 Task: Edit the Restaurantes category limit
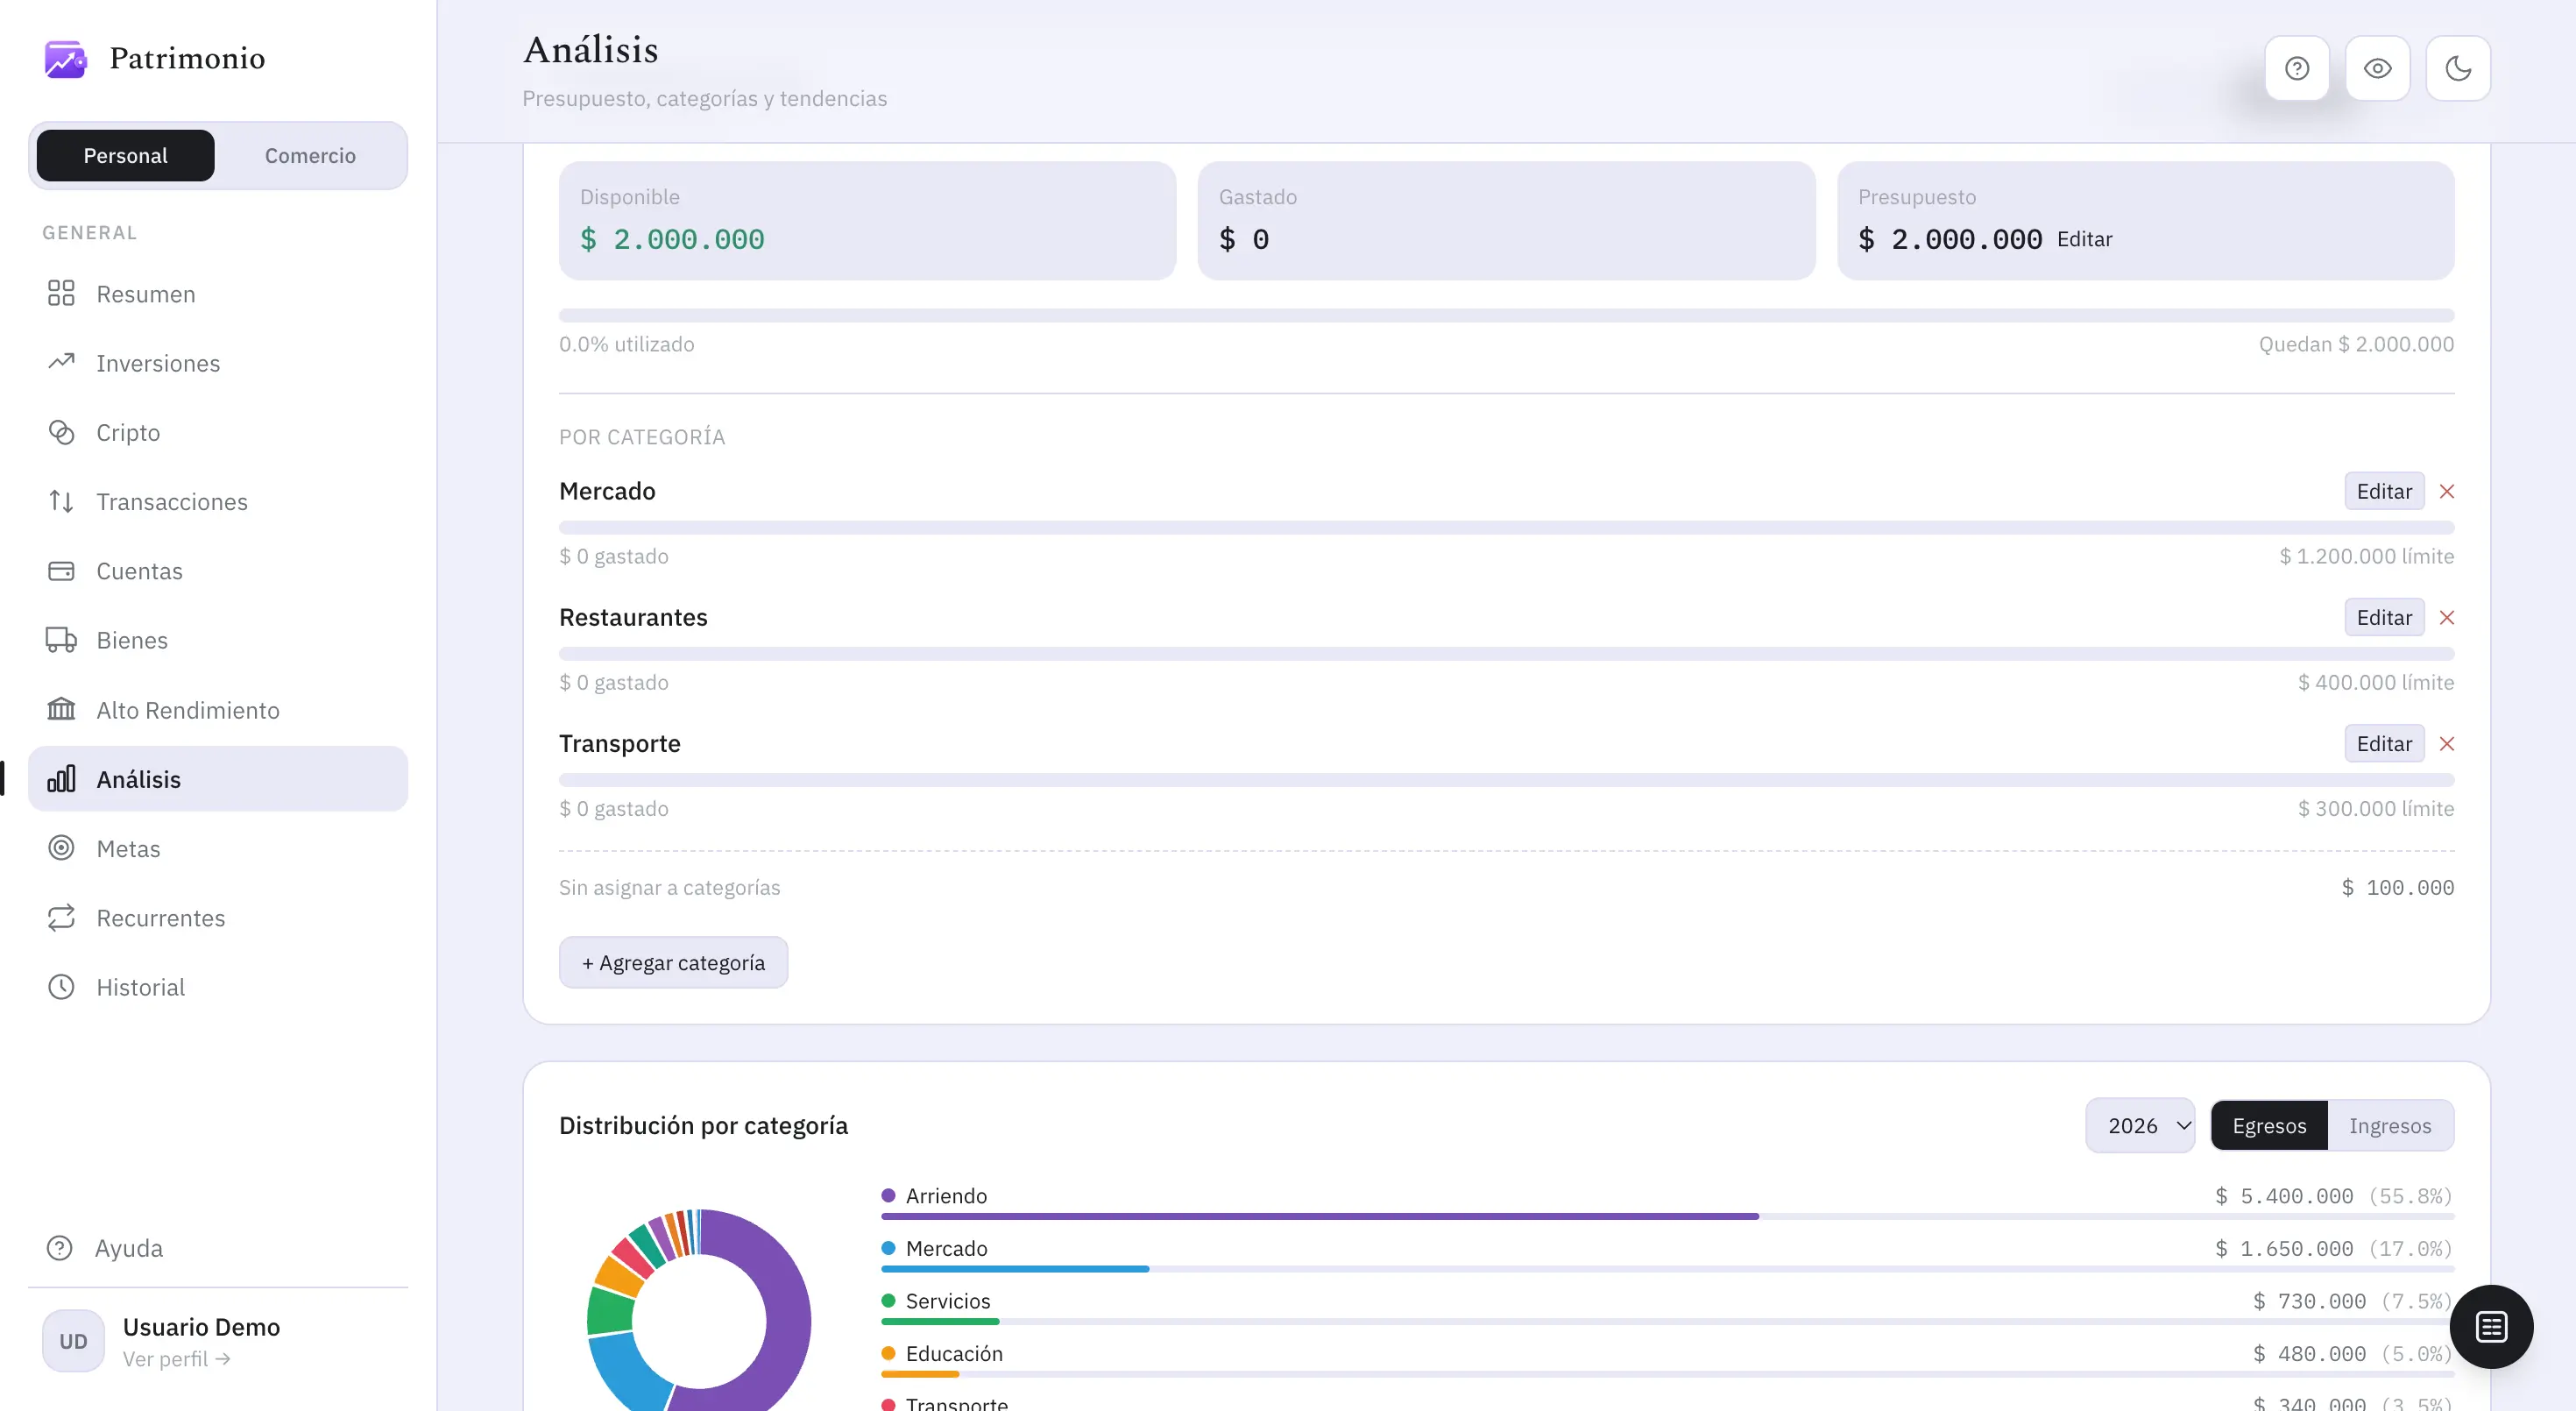coord(2384,617)
